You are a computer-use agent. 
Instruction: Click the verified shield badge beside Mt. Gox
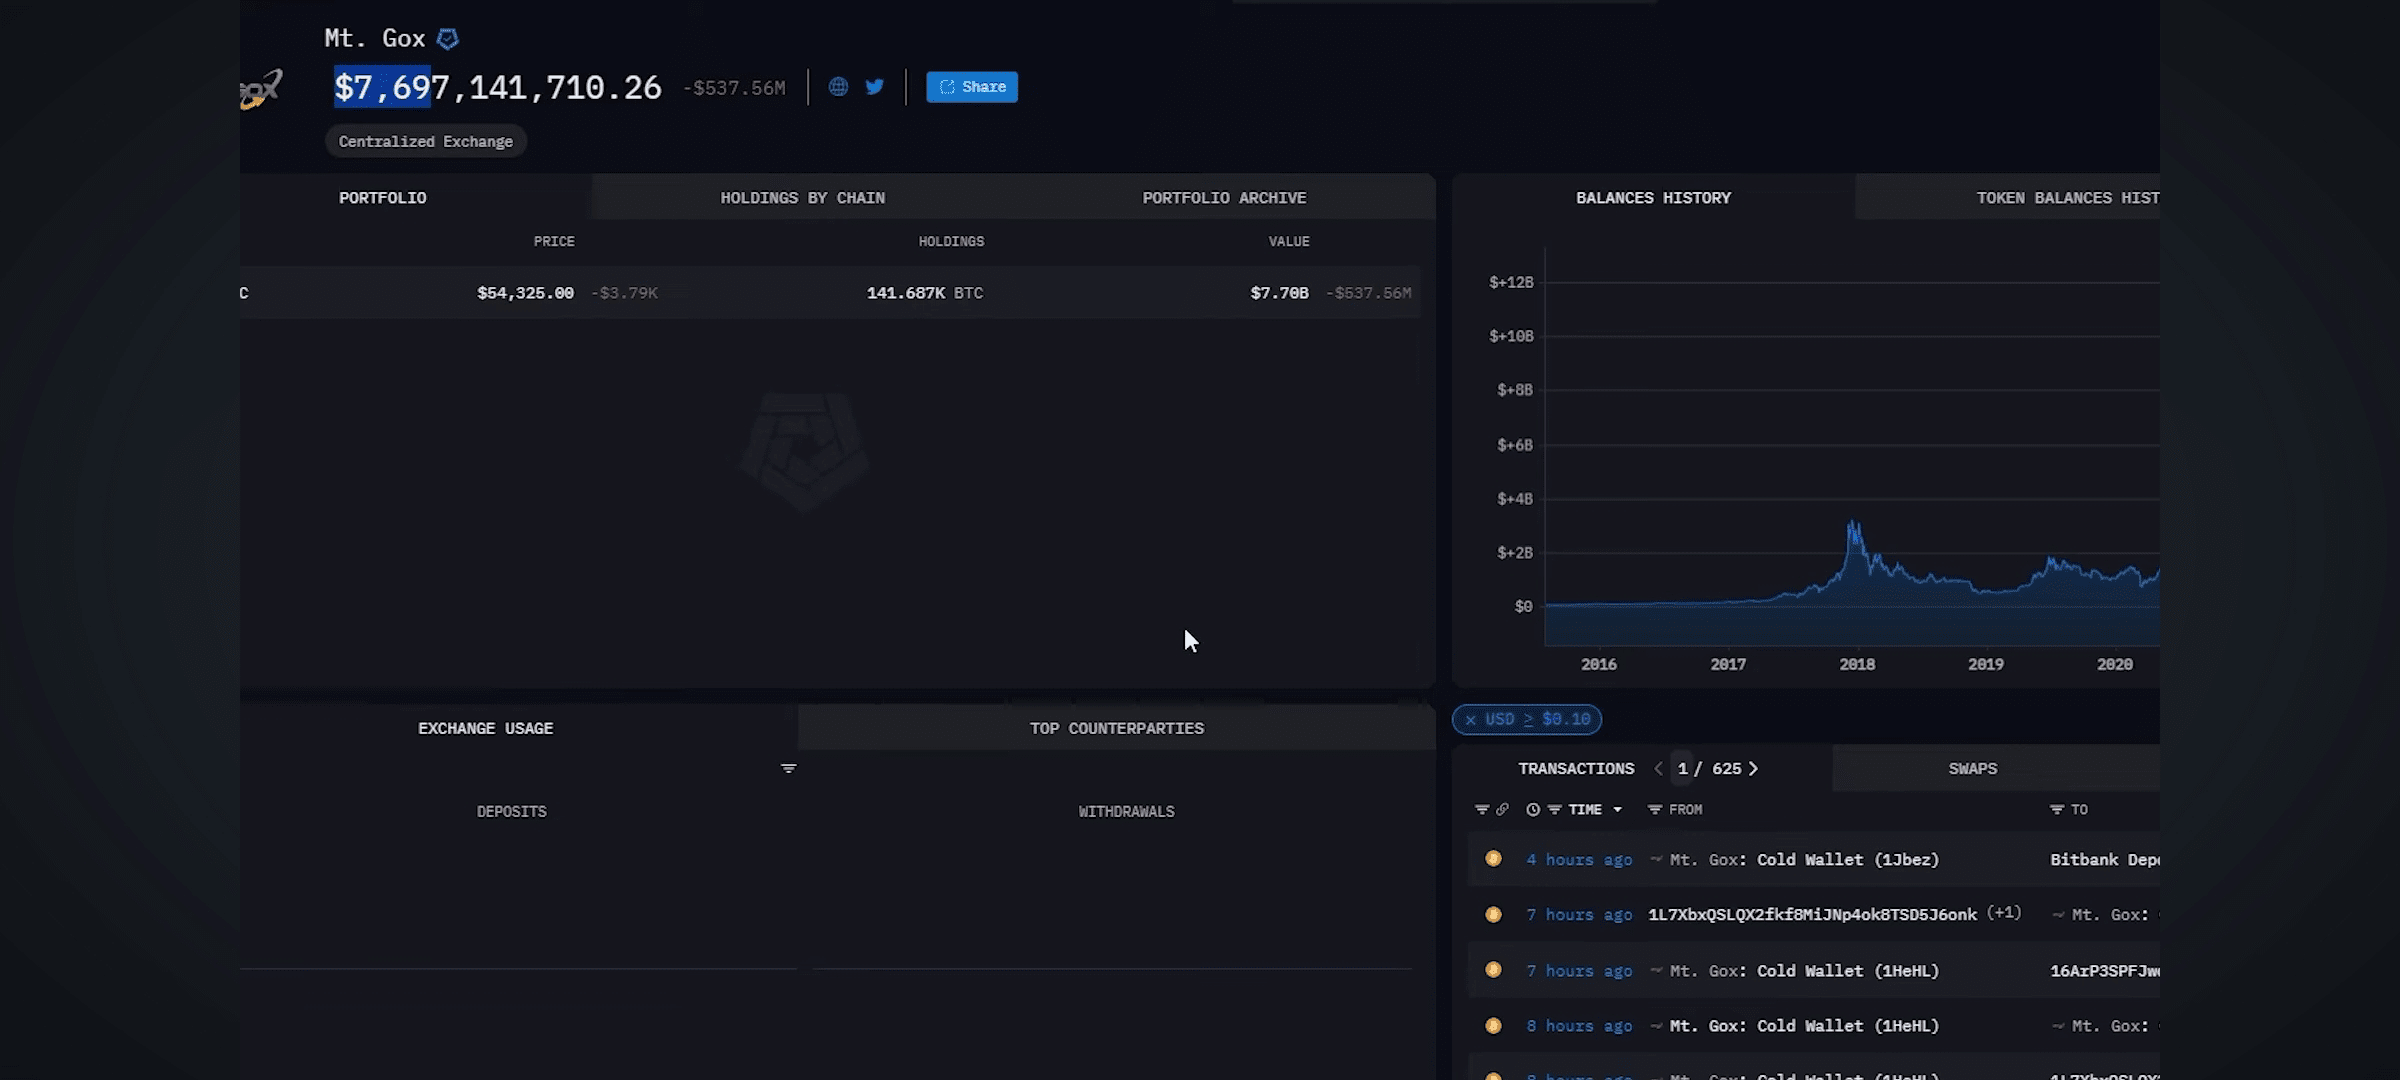tap(448, 39)
